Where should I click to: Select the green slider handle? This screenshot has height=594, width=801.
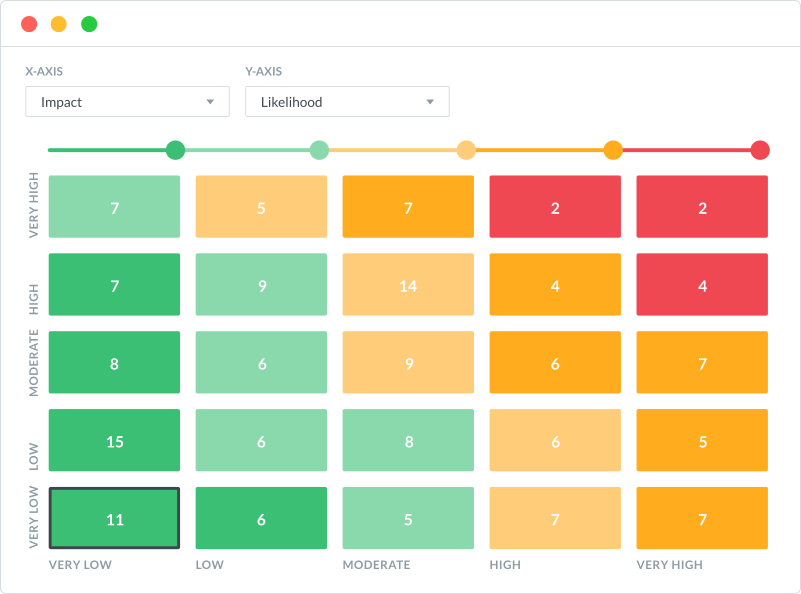pyautogui.click(x=173, y=150)
